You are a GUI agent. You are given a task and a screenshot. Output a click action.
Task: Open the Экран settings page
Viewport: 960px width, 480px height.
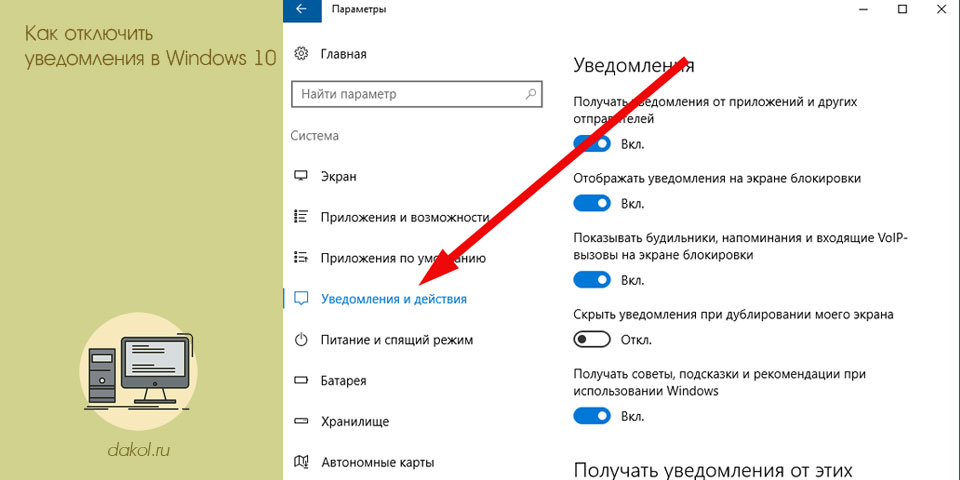339,176
